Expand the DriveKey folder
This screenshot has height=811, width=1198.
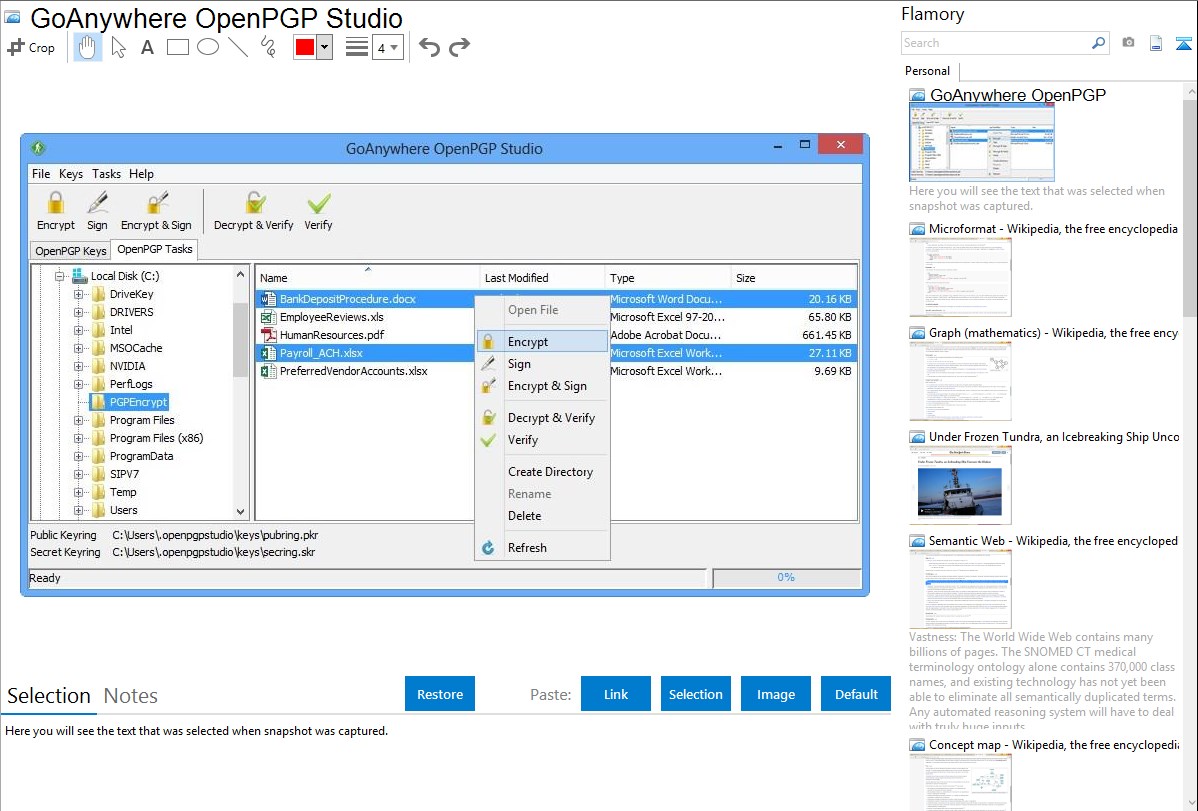78,294
